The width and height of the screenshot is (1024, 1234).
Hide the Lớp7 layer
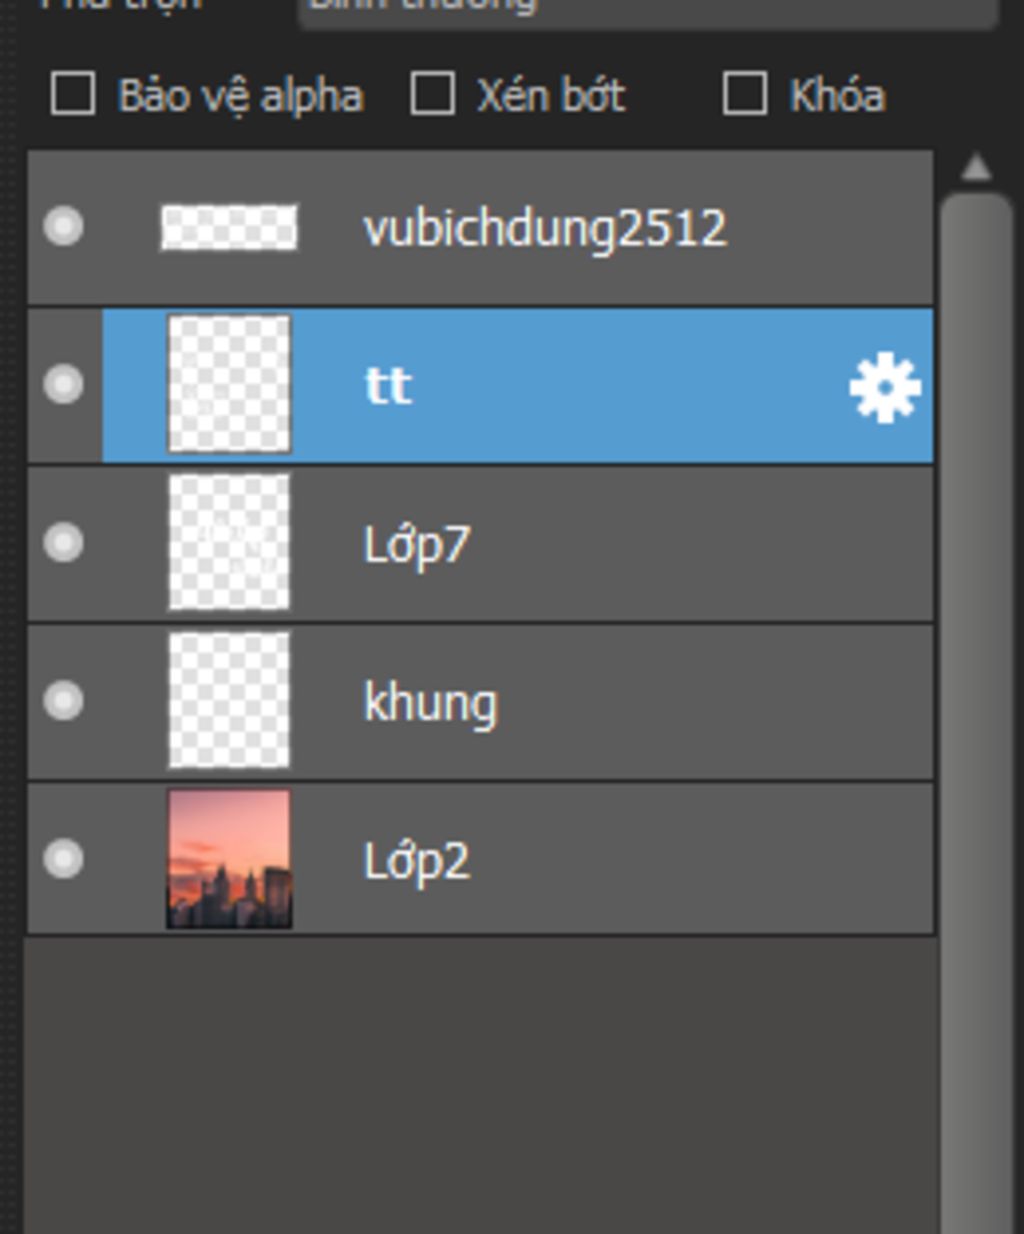click(64, 543)
